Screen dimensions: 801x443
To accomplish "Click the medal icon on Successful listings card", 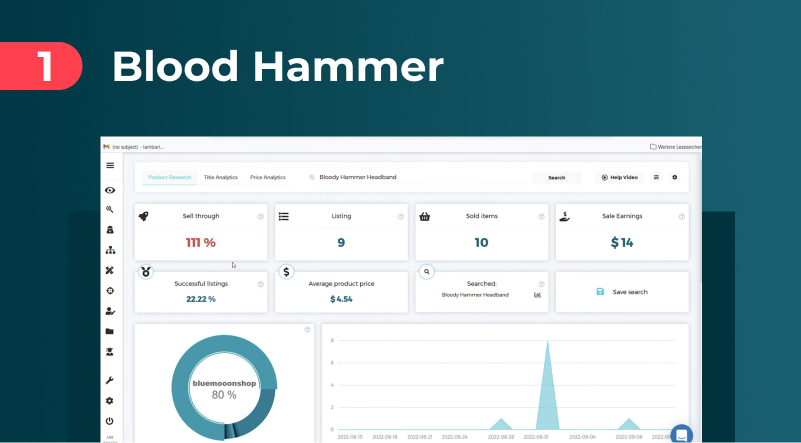I will [x=146, y=272].
